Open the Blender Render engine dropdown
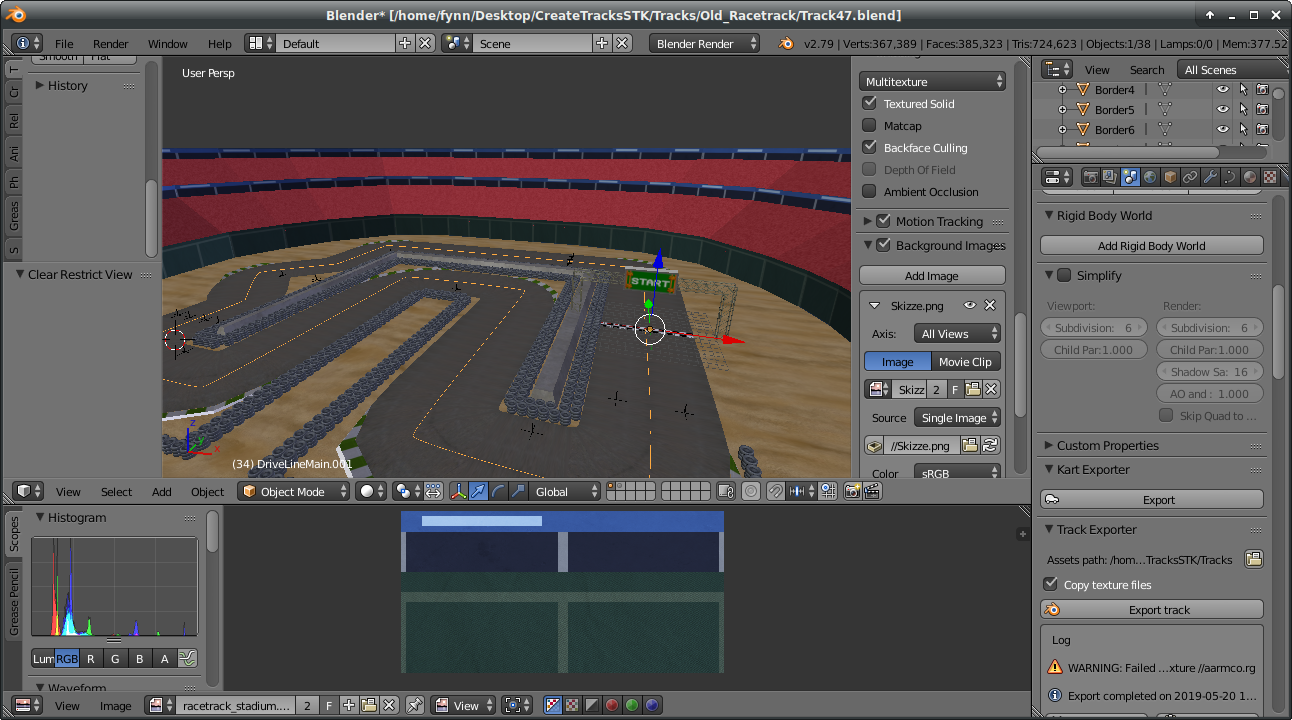1292x720 pixels. tap(704, 43)
